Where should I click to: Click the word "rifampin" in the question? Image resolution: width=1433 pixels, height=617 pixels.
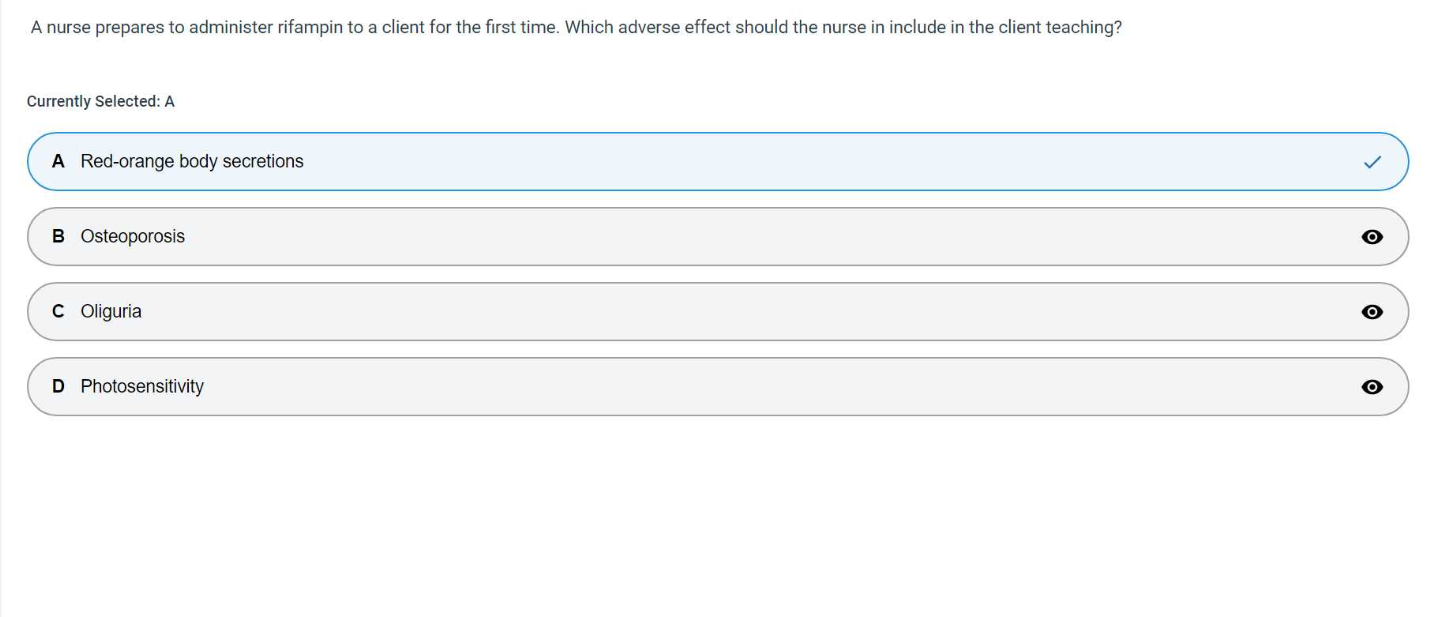click(310, 28)
